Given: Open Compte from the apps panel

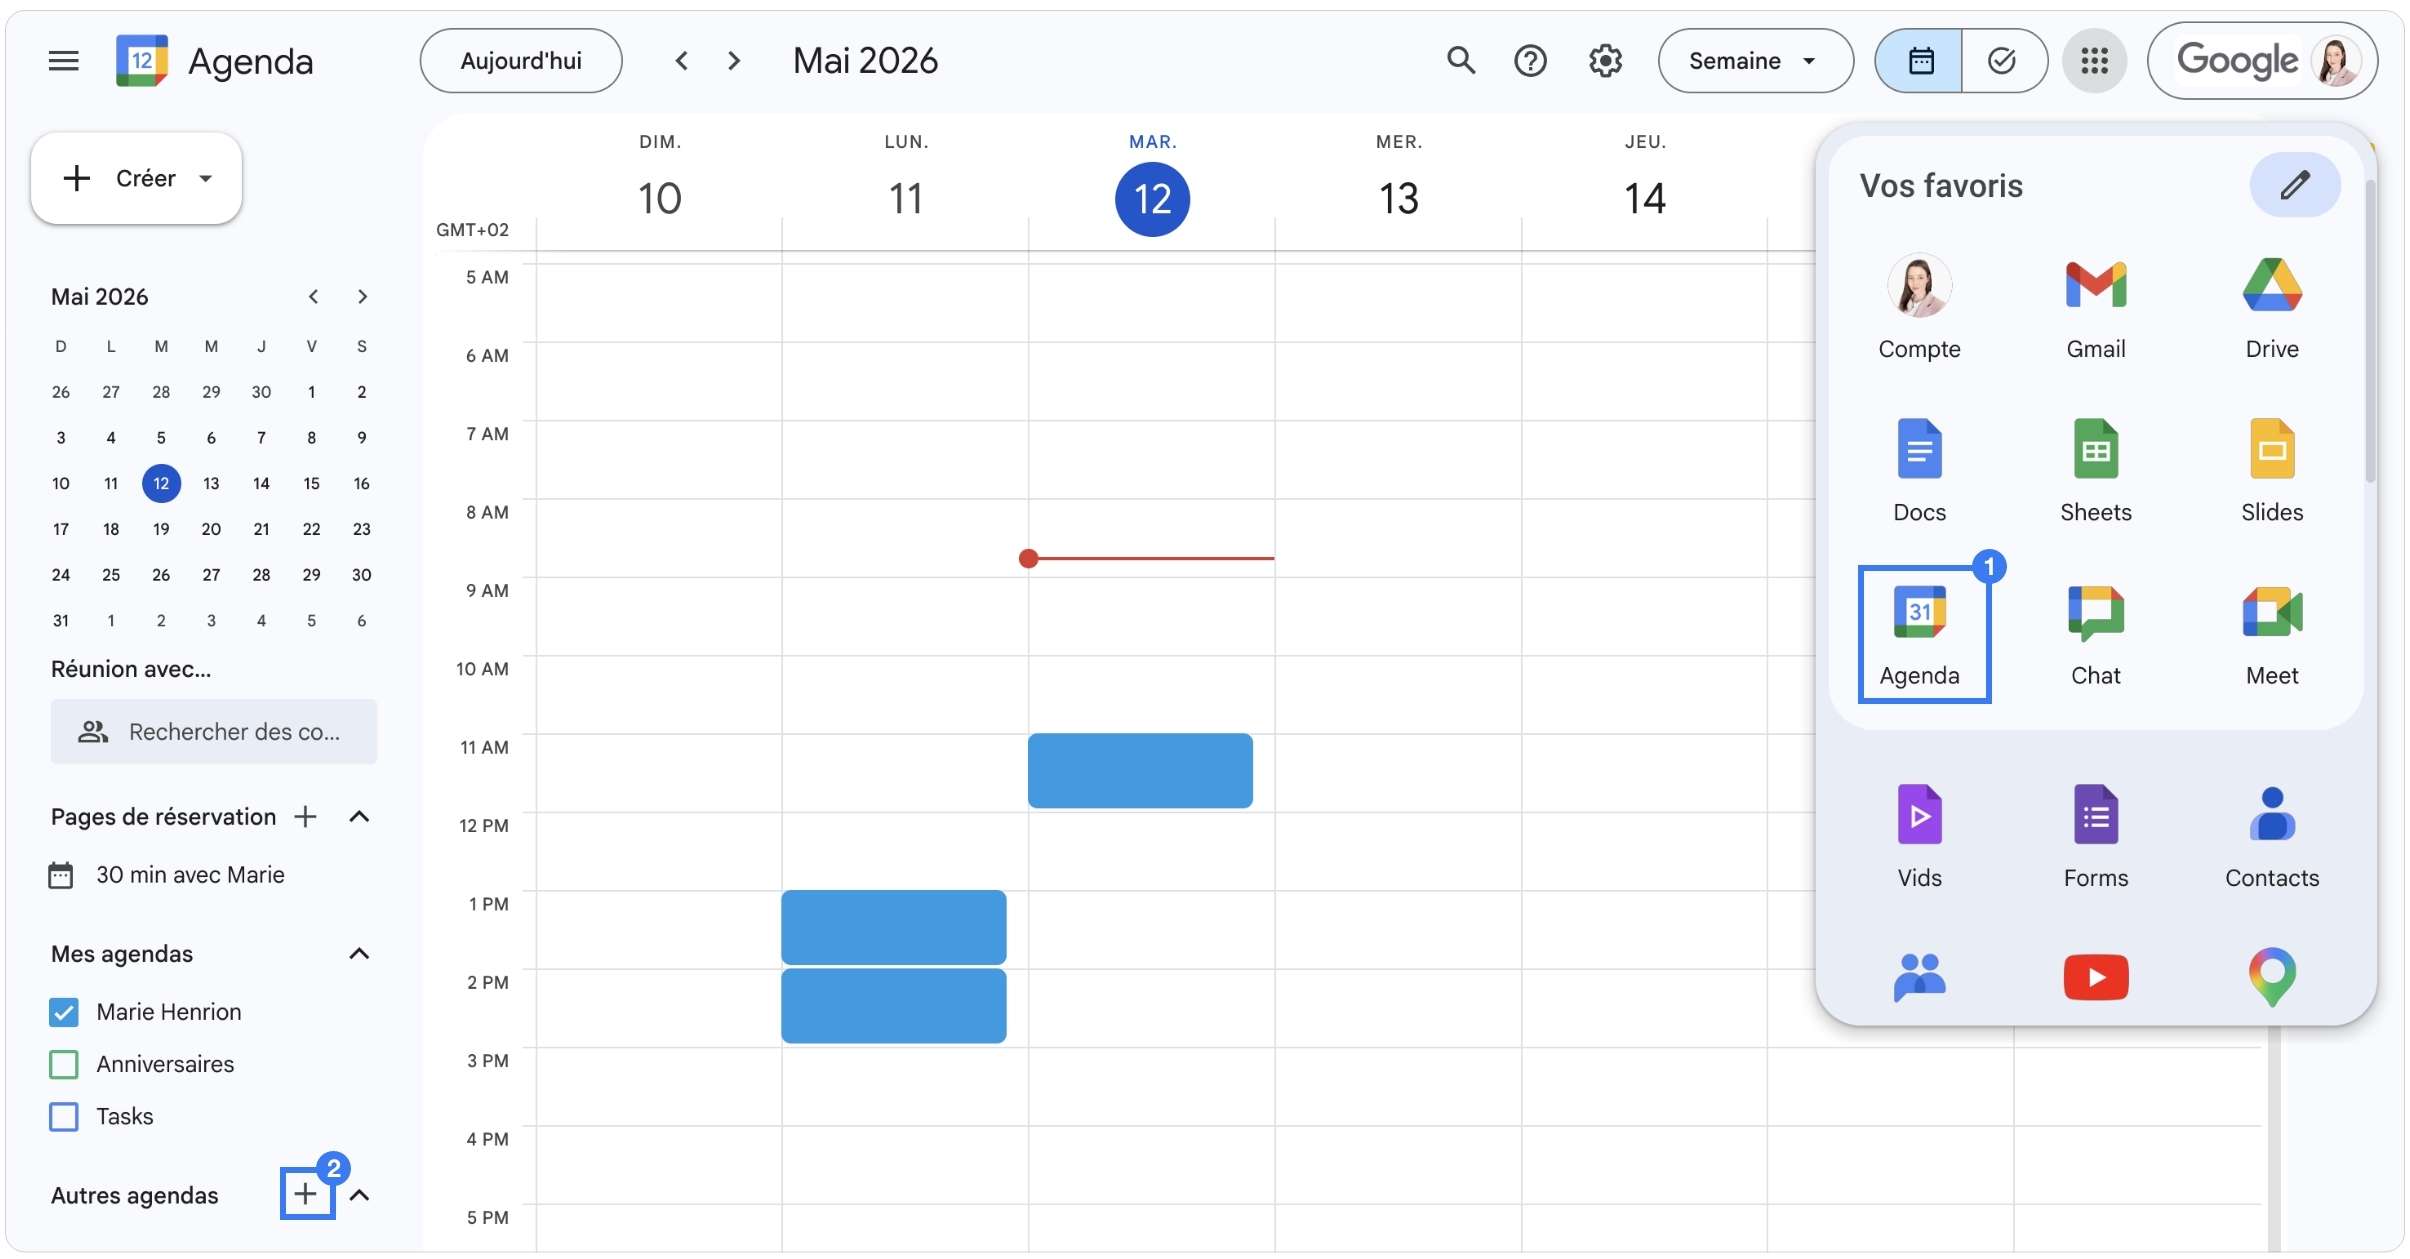Looking at the screenshot, I should click(x=1919, y=308).
